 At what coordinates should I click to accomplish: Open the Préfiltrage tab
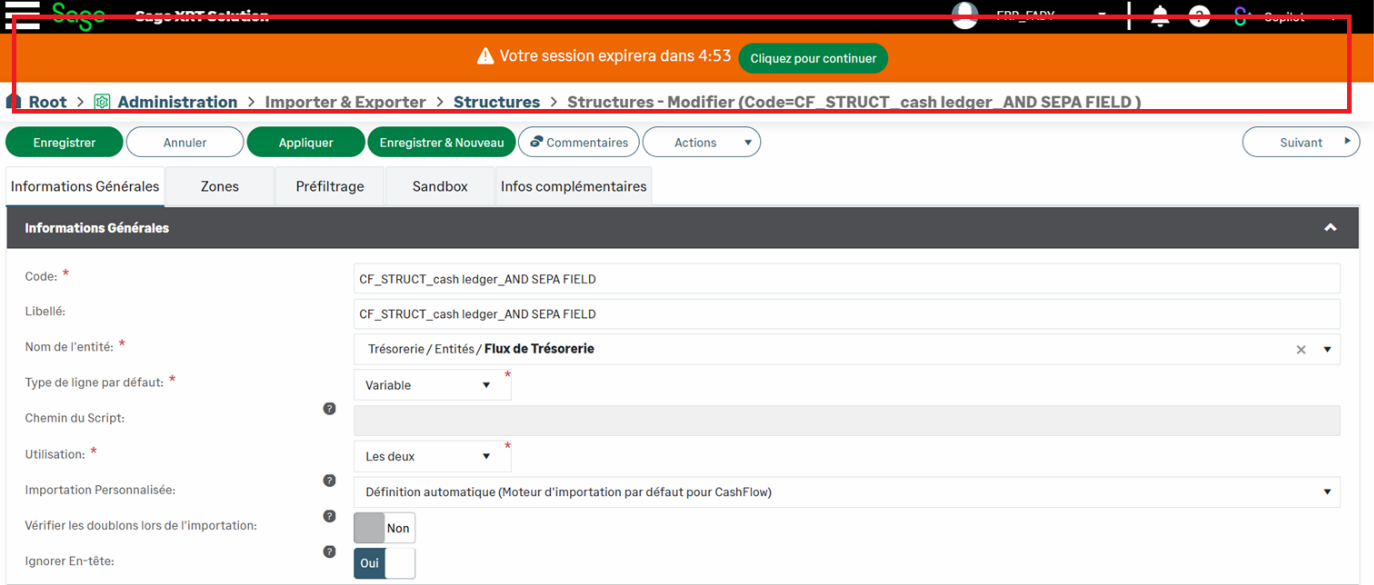click(x=329, y=186)
